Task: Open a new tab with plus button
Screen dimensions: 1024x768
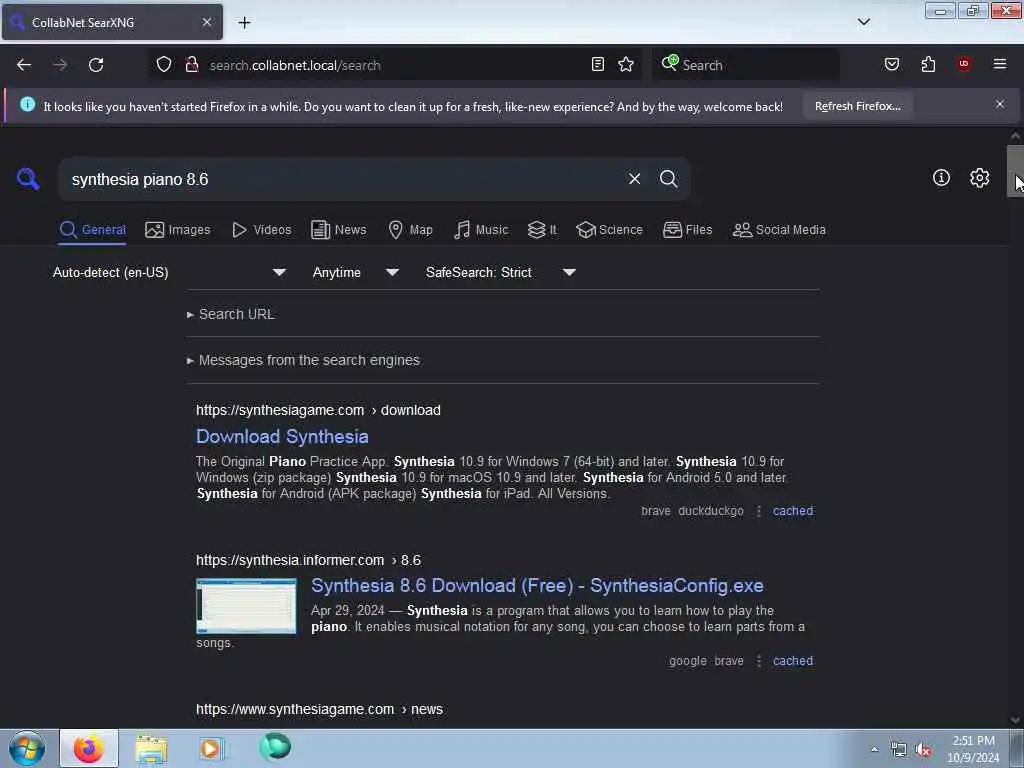Action: pos(244,23)
